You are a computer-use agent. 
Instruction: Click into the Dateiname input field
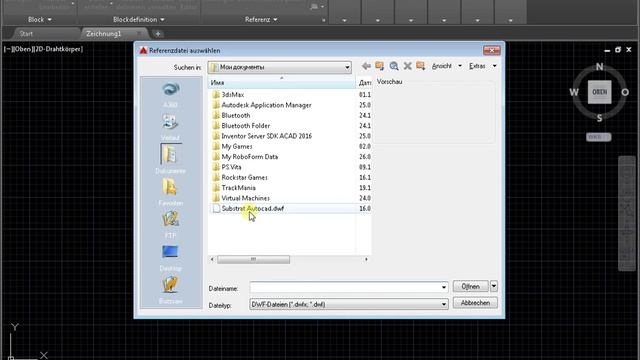click(345, 287)
